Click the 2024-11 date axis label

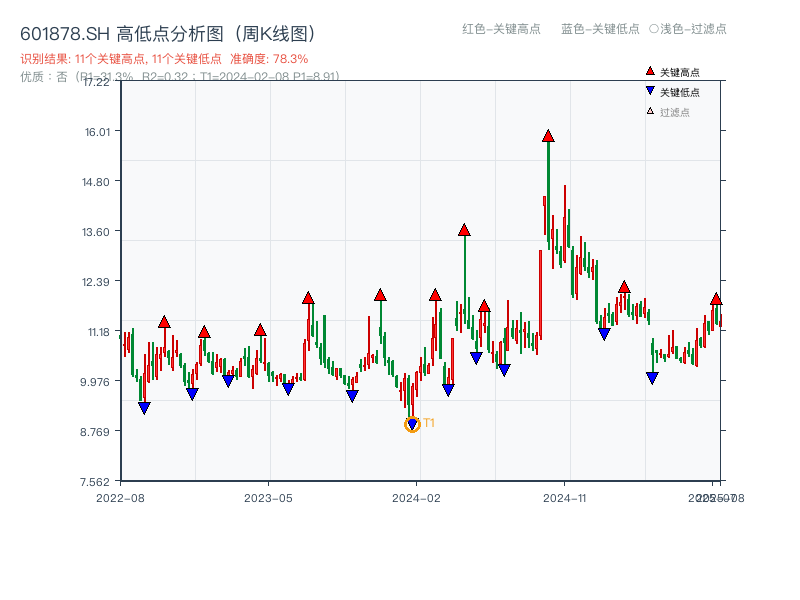pyautogui.click(x=565, y=498)
